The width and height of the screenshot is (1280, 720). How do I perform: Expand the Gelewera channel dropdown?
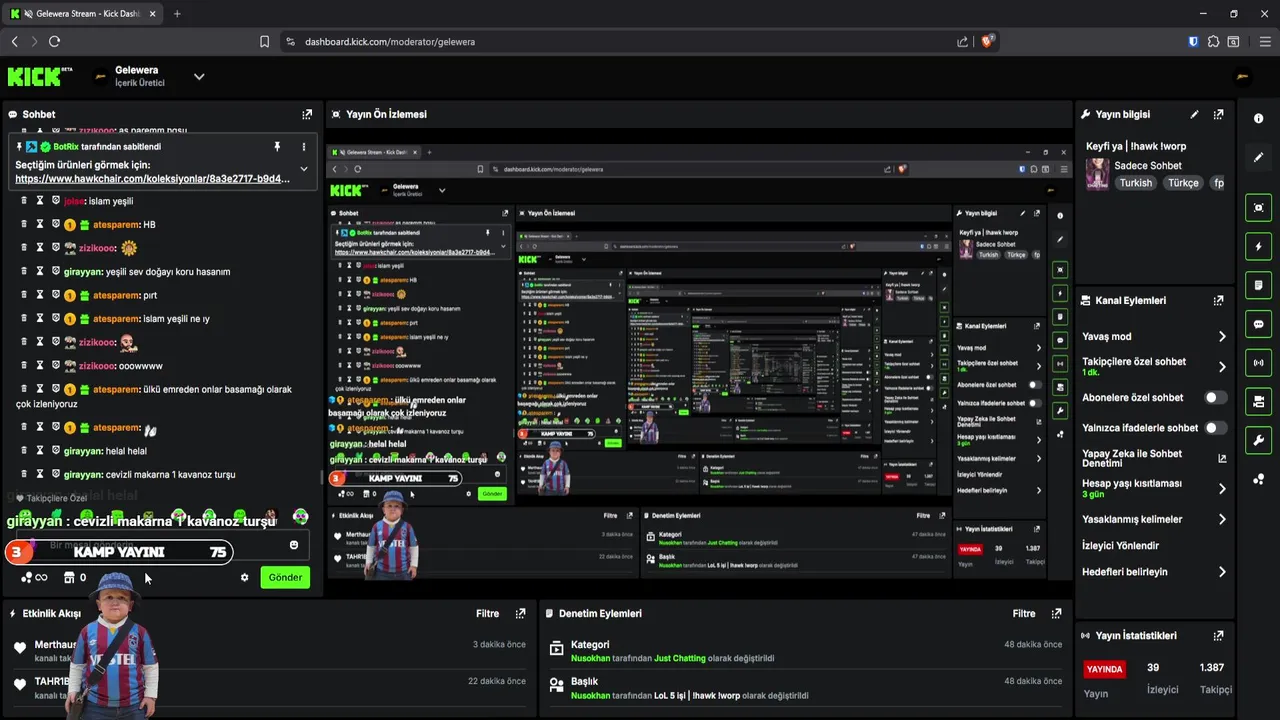(199, 76)
